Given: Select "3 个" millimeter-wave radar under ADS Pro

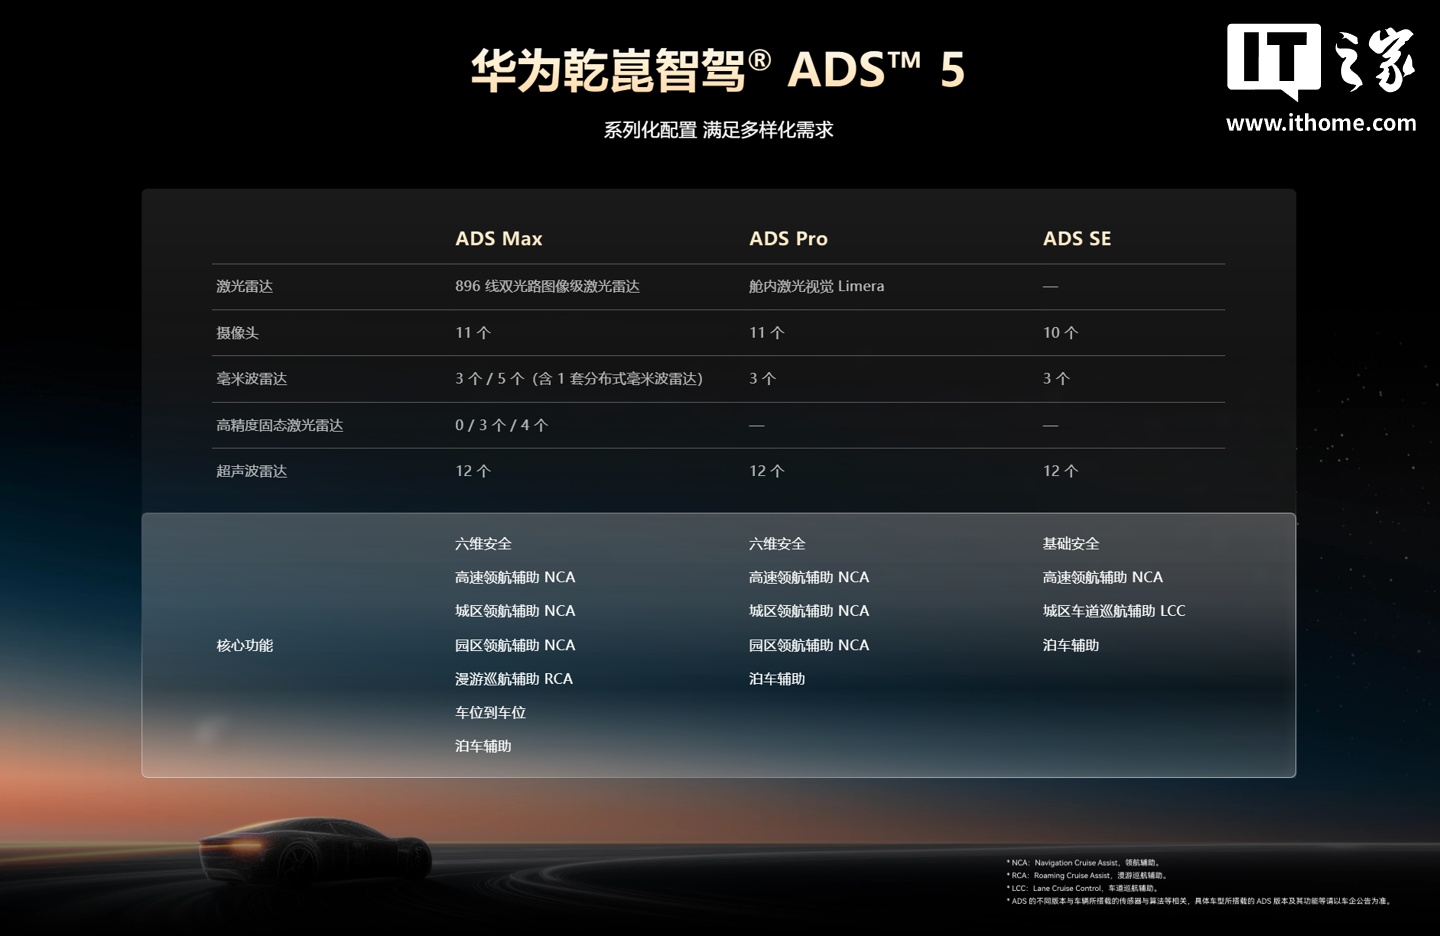Looking at the screenshot, I should (x=763, y=379).
